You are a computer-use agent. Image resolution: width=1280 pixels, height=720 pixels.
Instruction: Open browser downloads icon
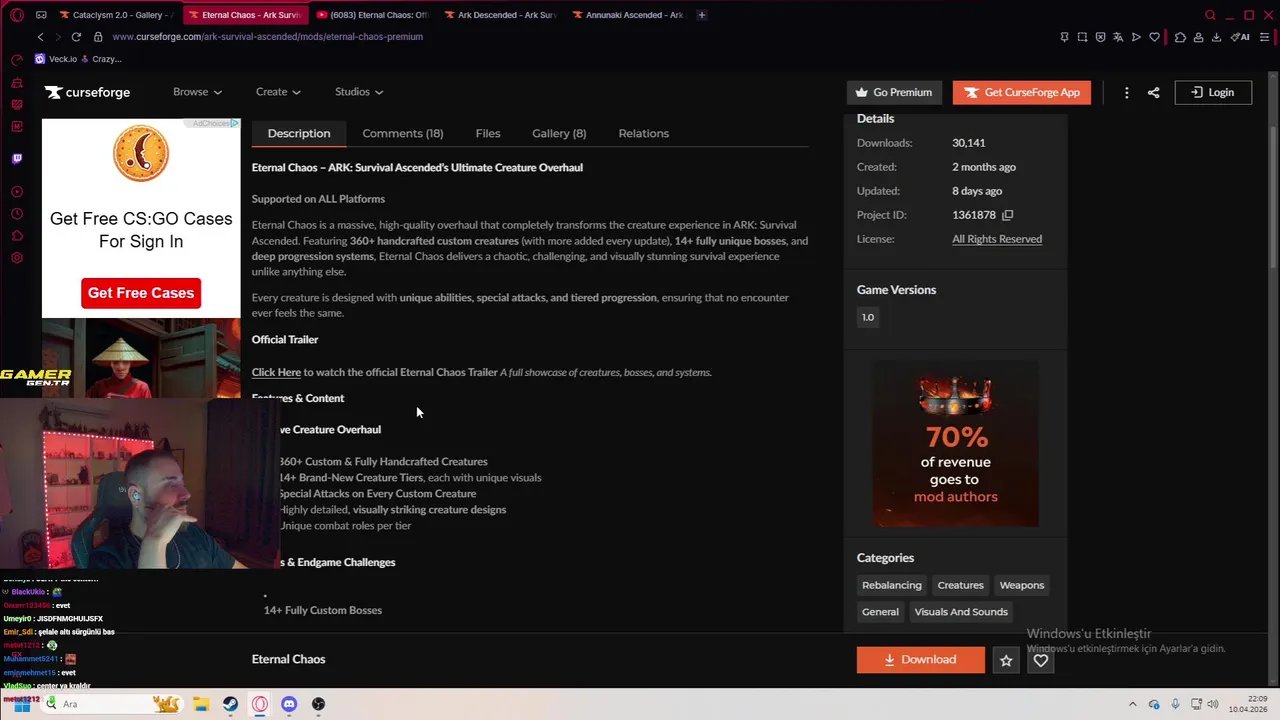click(1216, 37)
